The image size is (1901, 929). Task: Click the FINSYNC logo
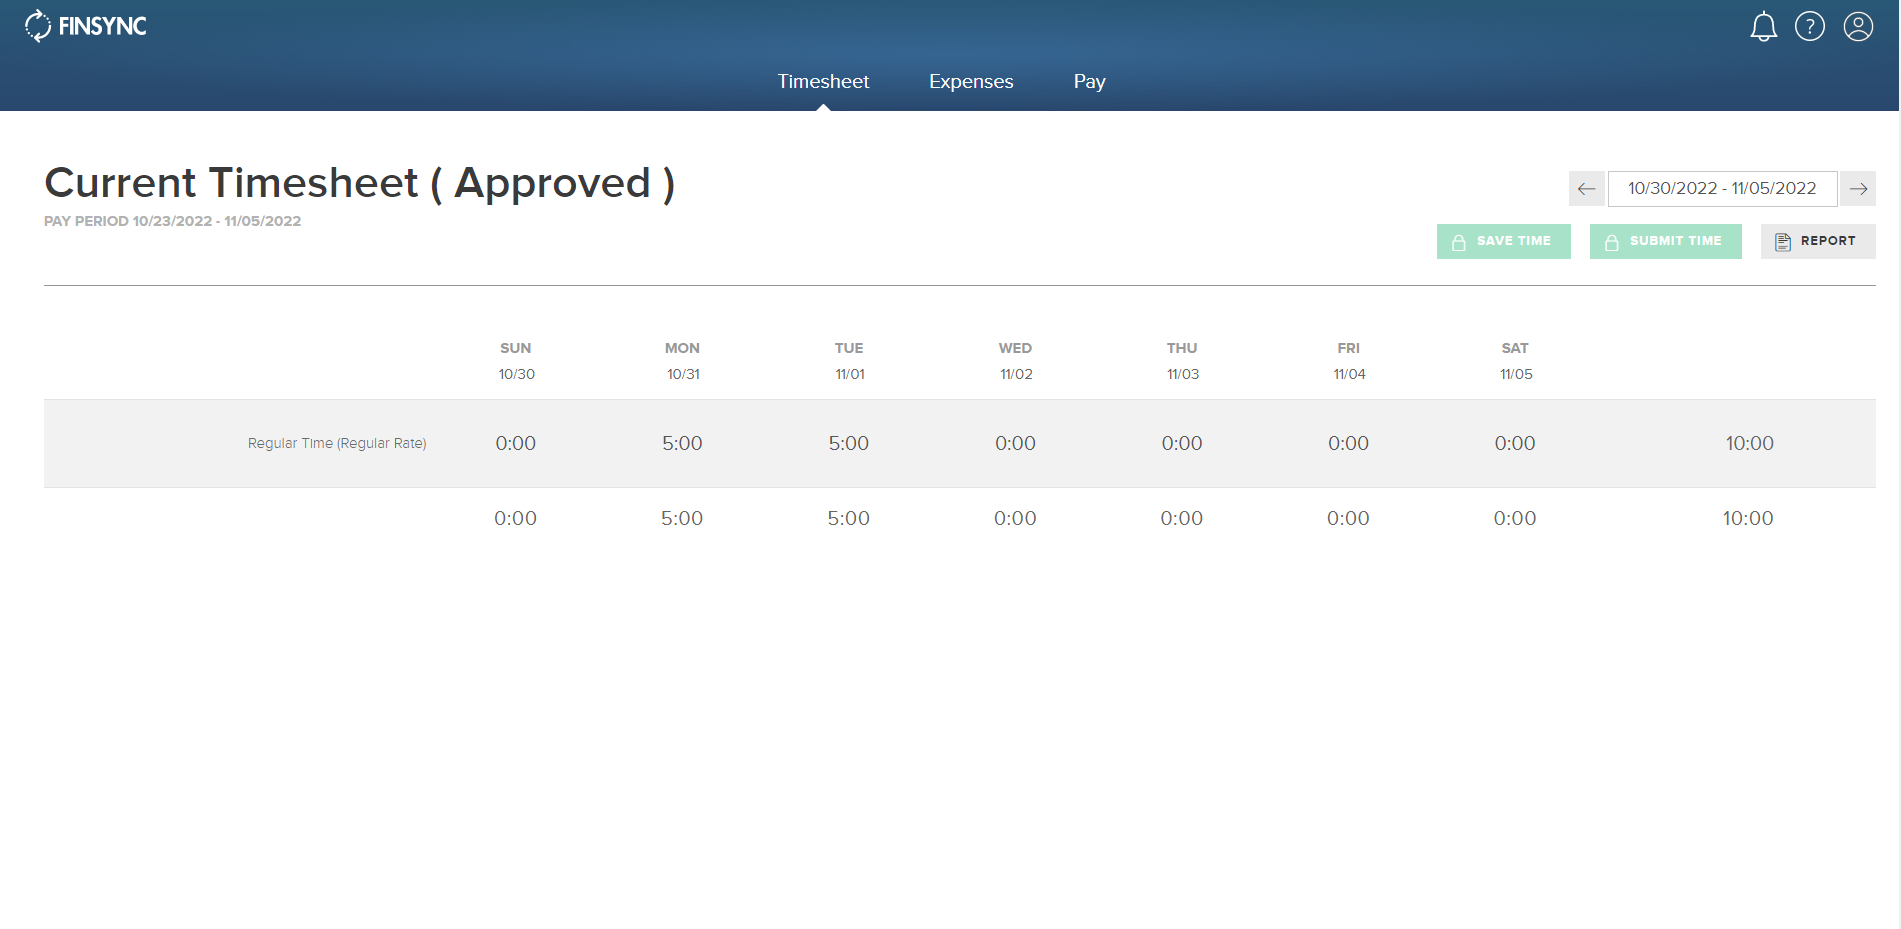point(85,26)
